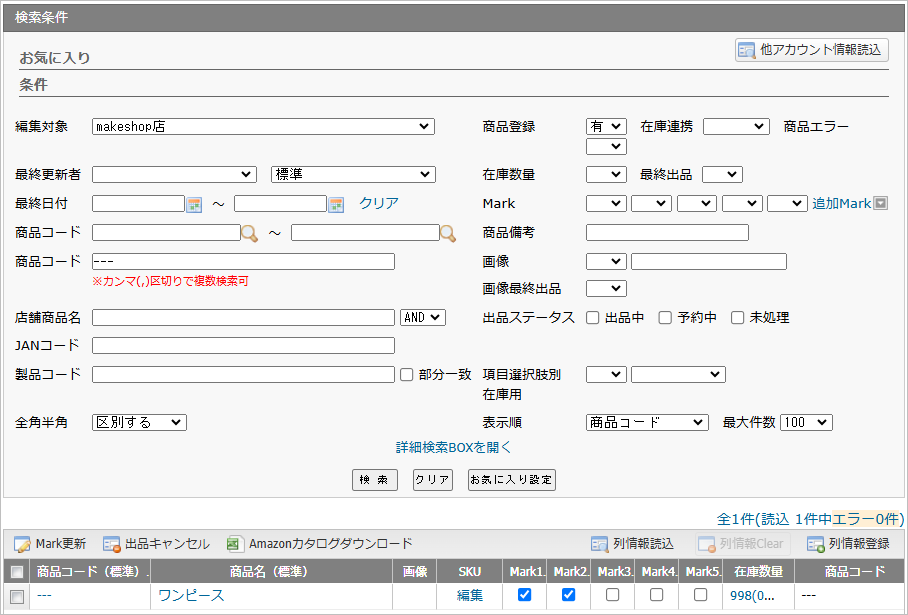Click magnifier icon of second 商品コード range field
The image size is (908, 615).
coord(448,233)
